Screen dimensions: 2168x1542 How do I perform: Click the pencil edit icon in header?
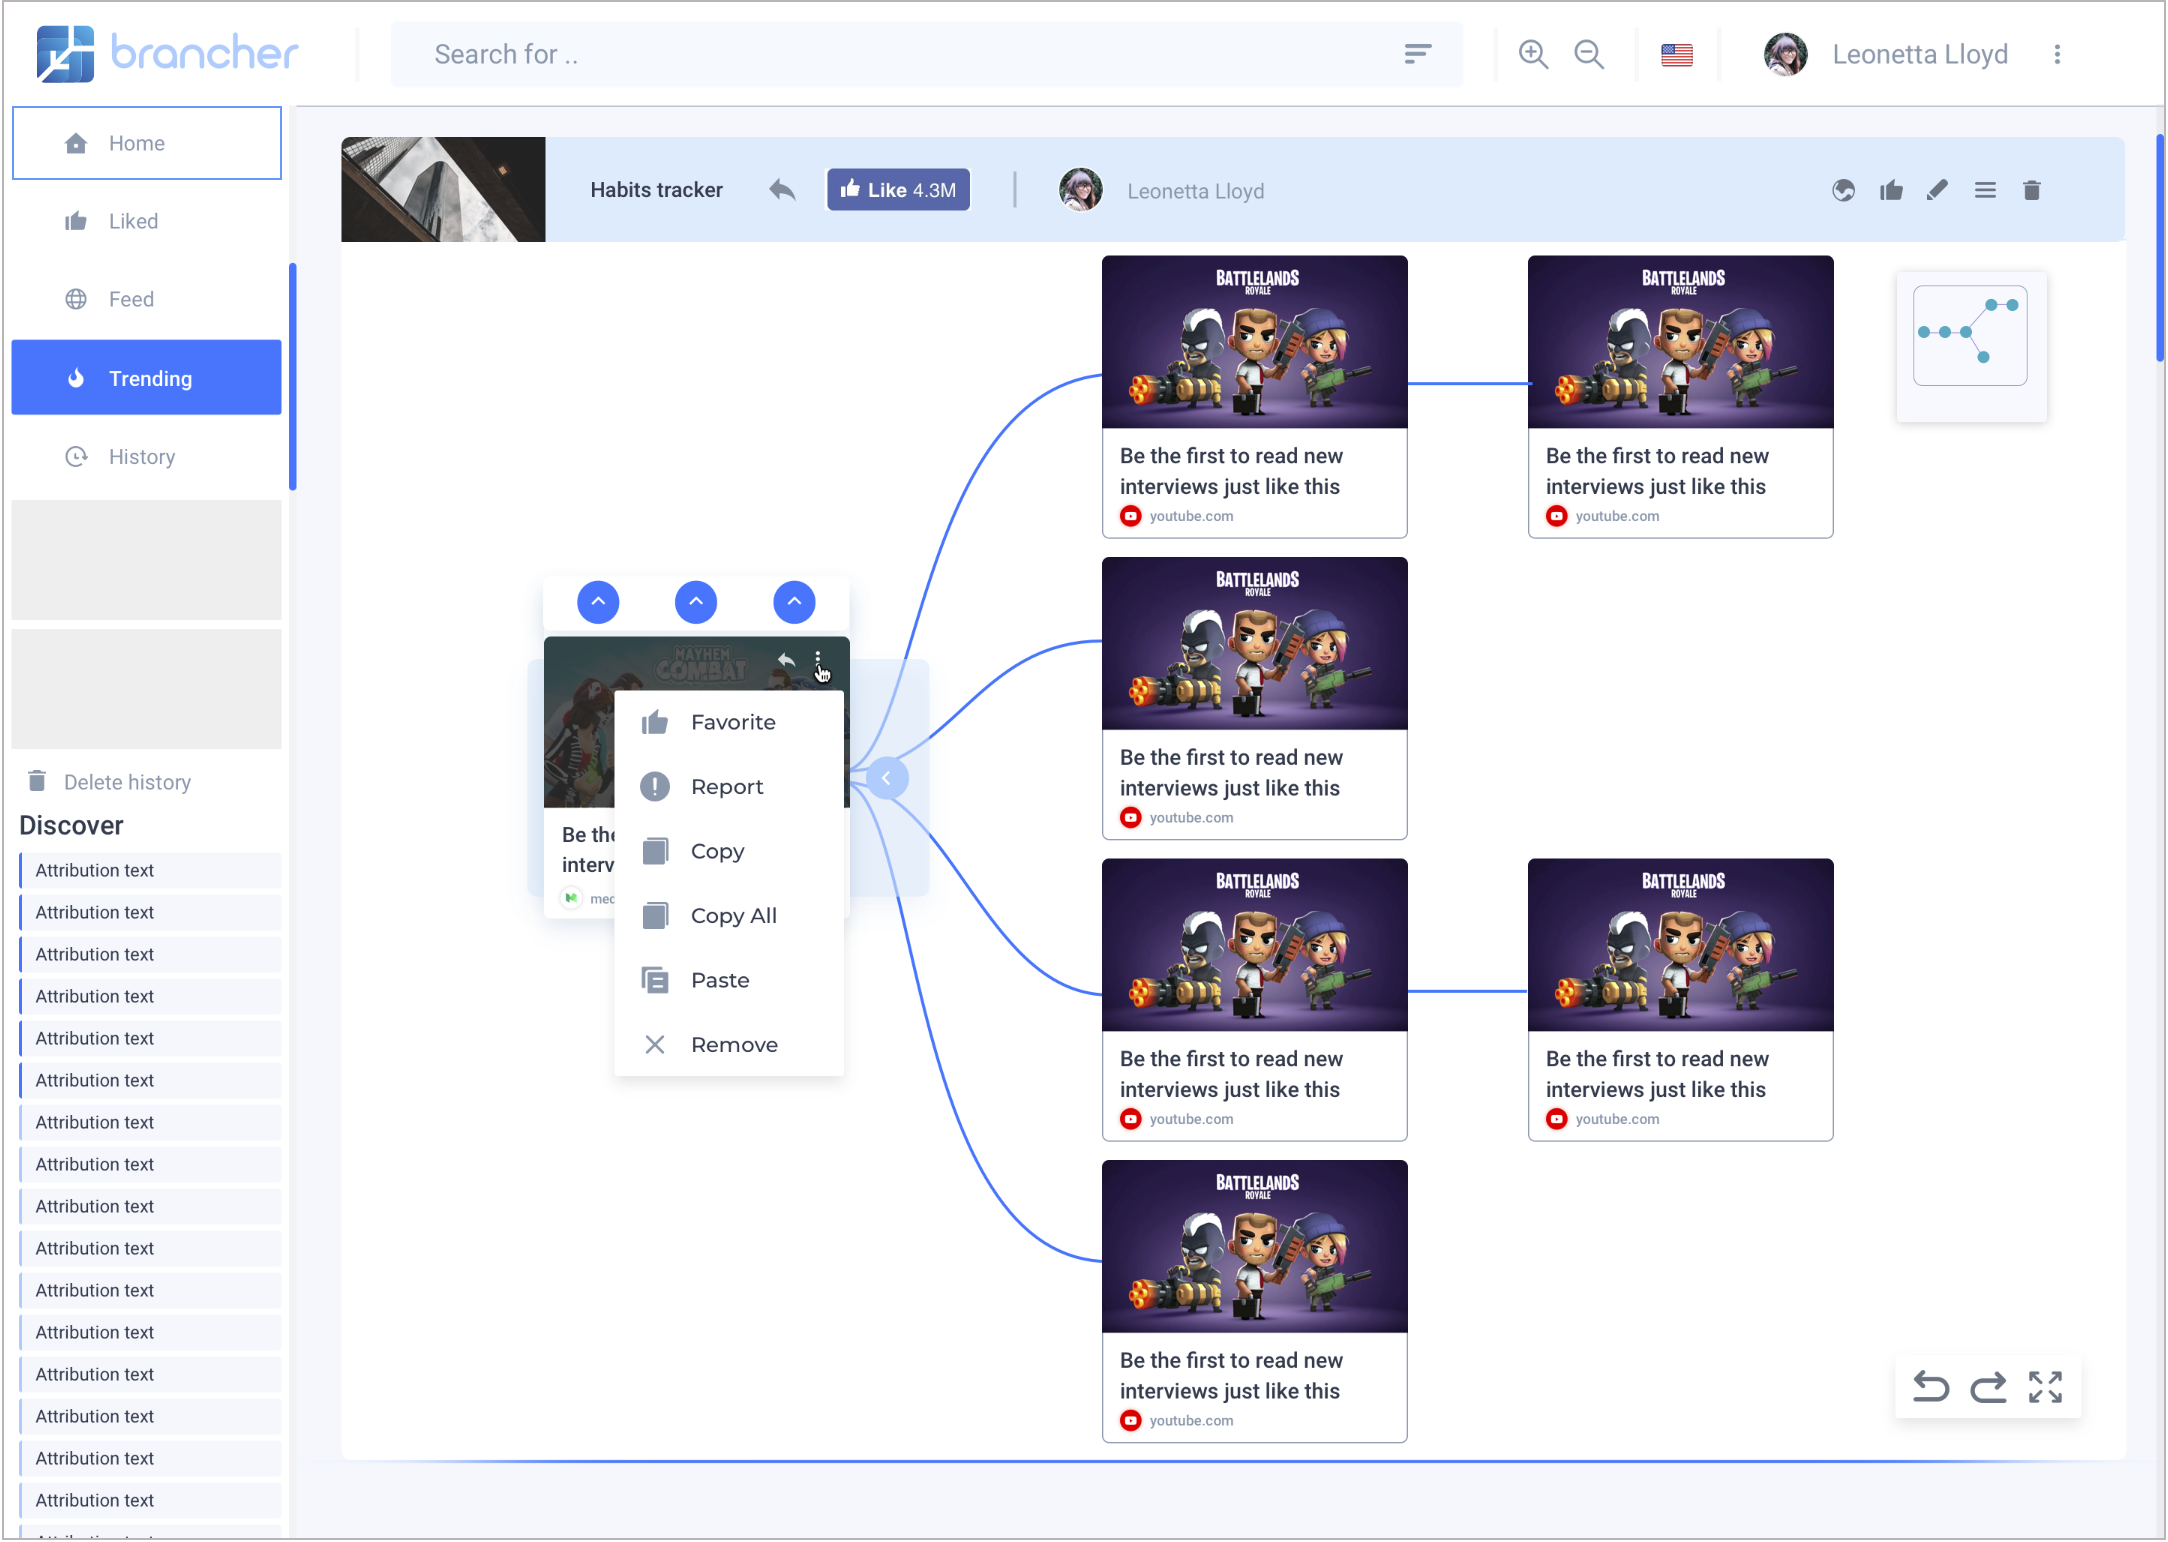pos(1937,190)
